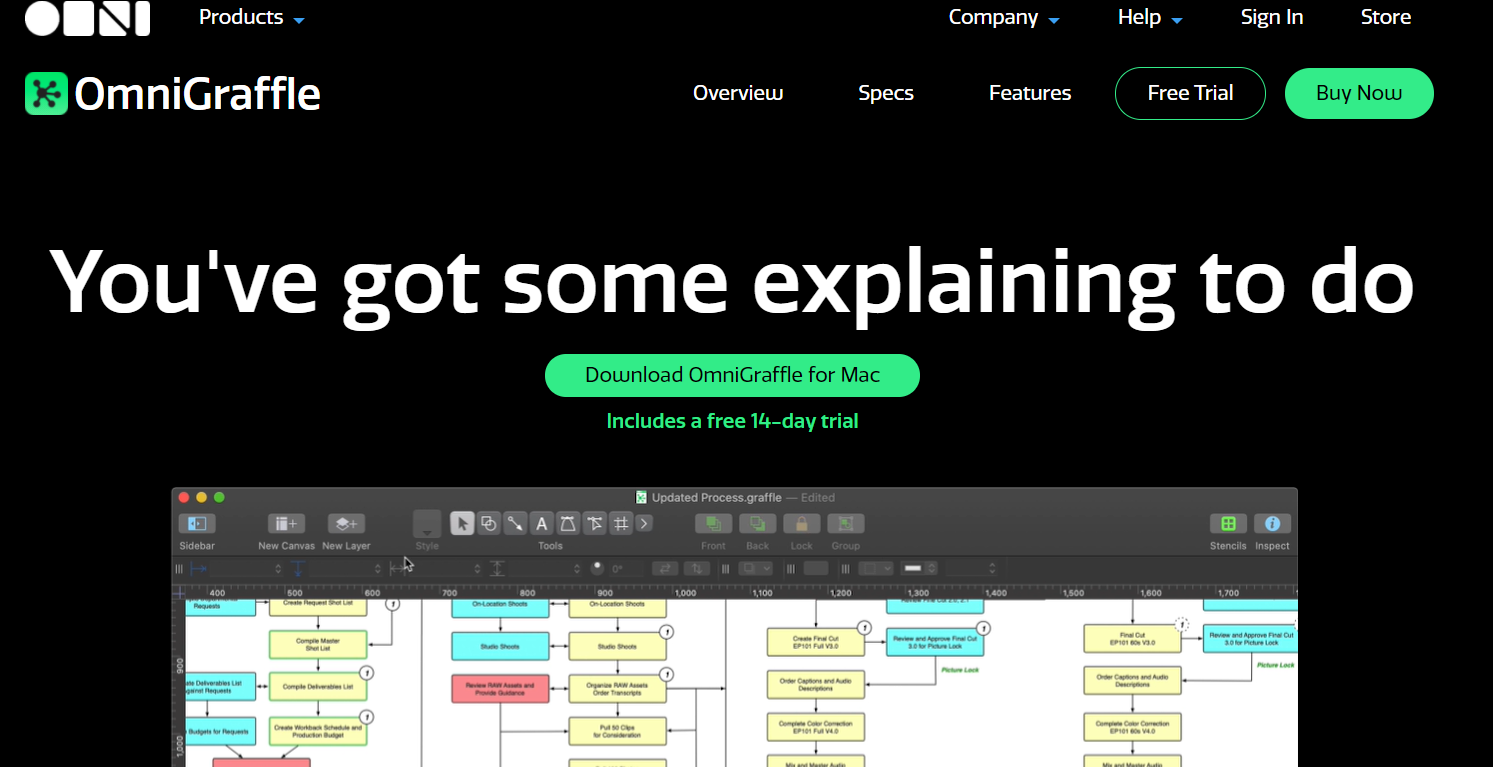1493x767 pixels.
Task: Click the OmniGraffle product name
Action: tap(198, 94)
